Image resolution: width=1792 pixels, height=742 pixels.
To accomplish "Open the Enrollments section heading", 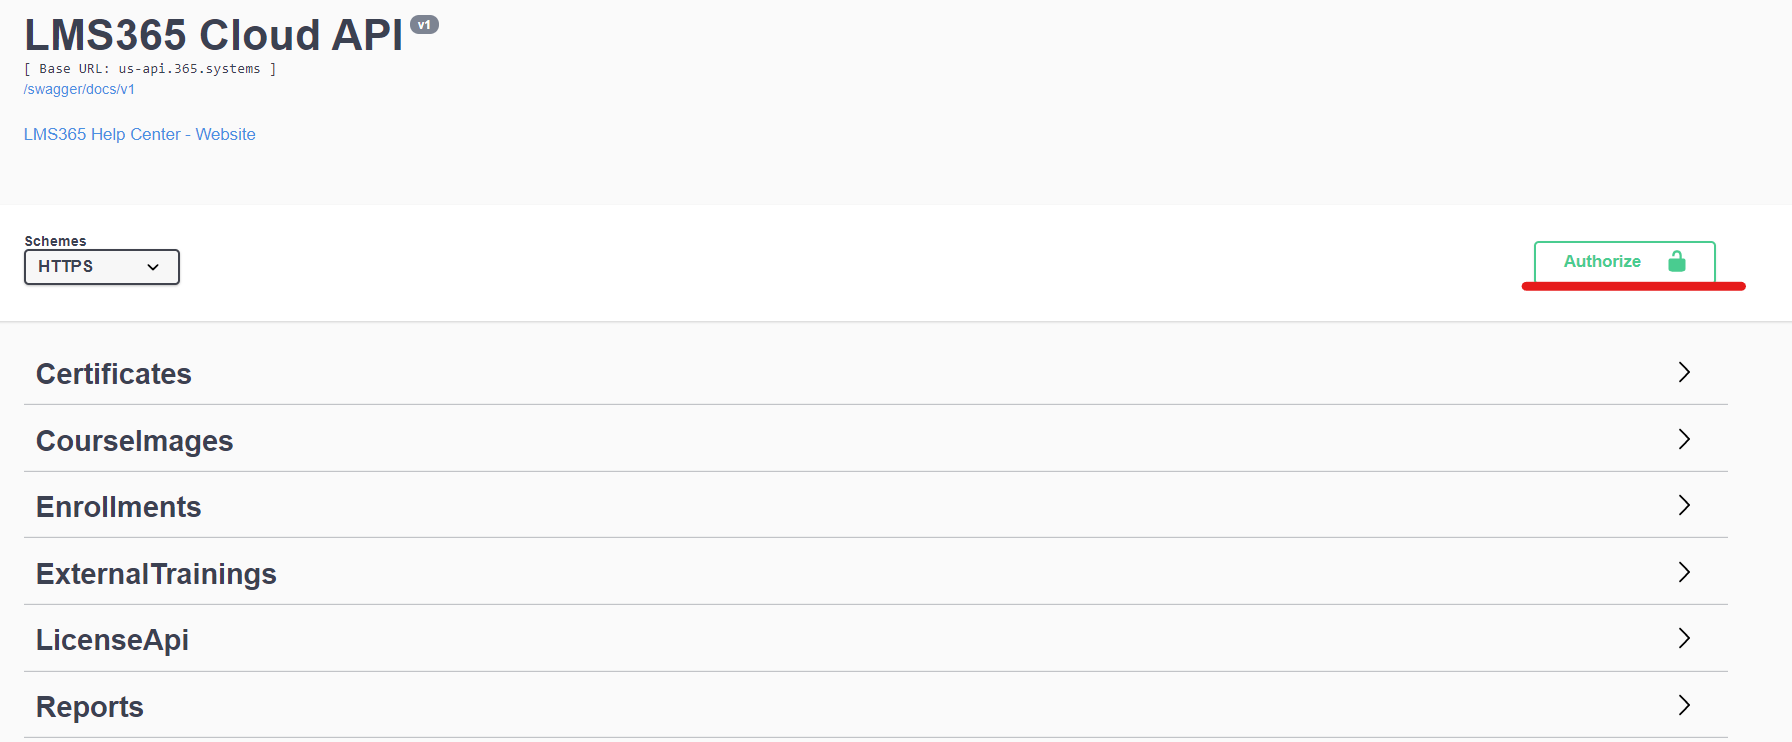I will (x=119, y=507).
